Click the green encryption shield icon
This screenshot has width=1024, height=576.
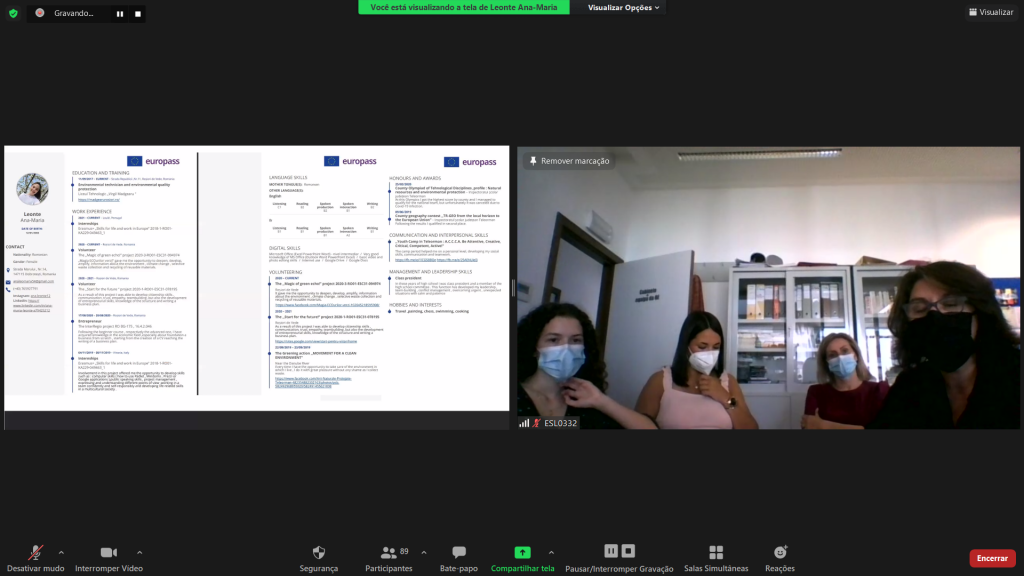[x=13, y=13]
